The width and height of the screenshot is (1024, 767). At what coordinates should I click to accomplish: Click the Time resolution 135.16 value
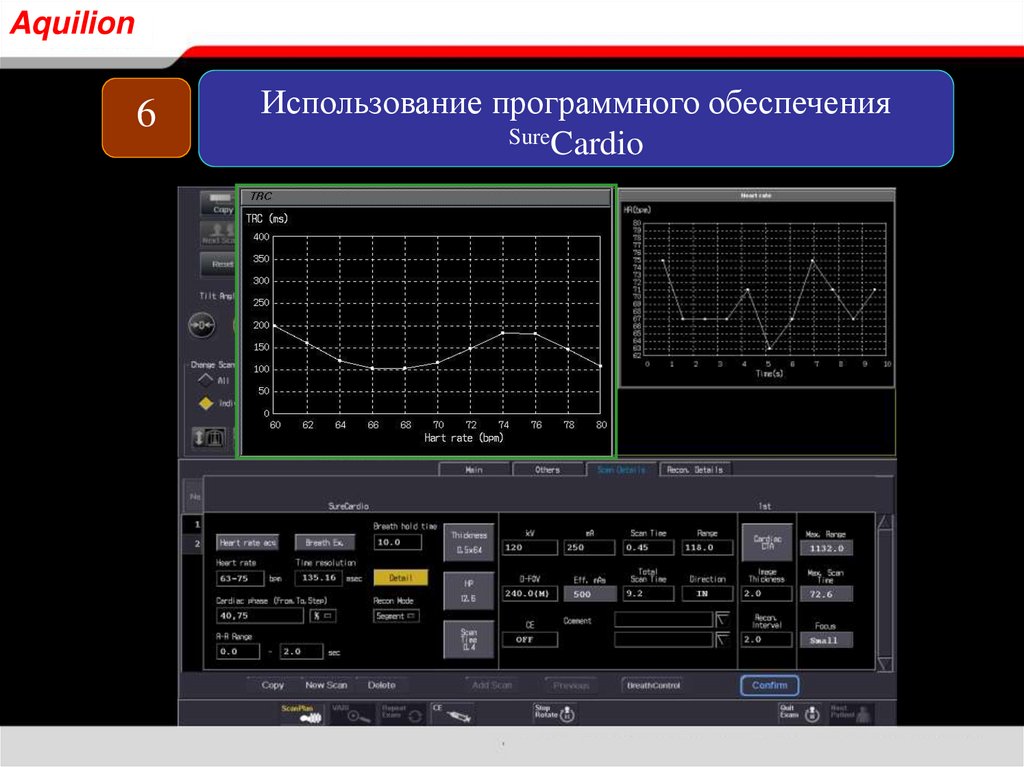click(319, 578)
